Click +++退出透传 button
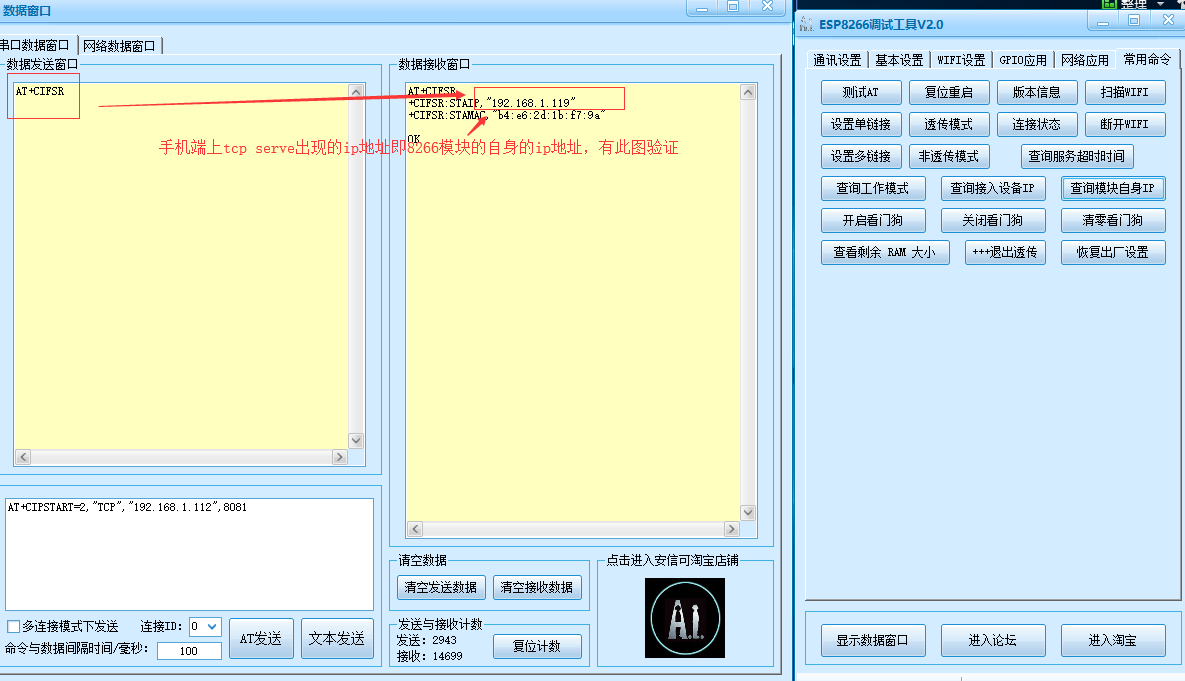This screenshot has width=1185, height=681. coord(1005,252)
